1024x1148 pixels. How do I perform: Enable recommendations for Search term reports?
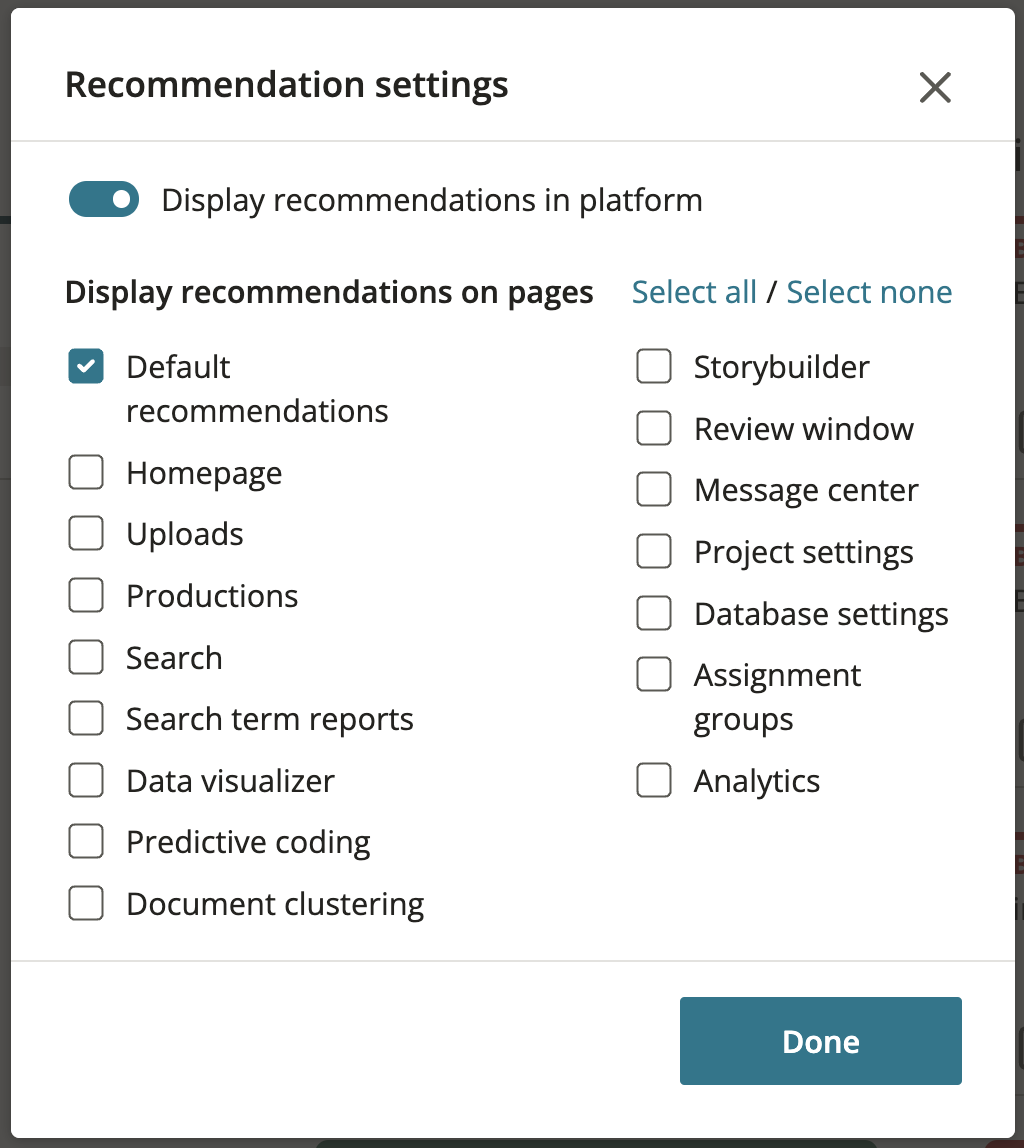point(86,718)
